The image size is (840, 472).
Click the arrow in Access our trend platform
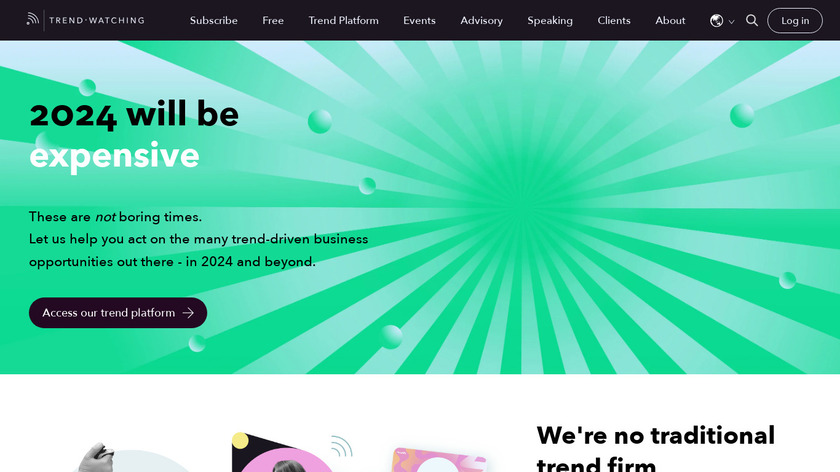[188, 313]
